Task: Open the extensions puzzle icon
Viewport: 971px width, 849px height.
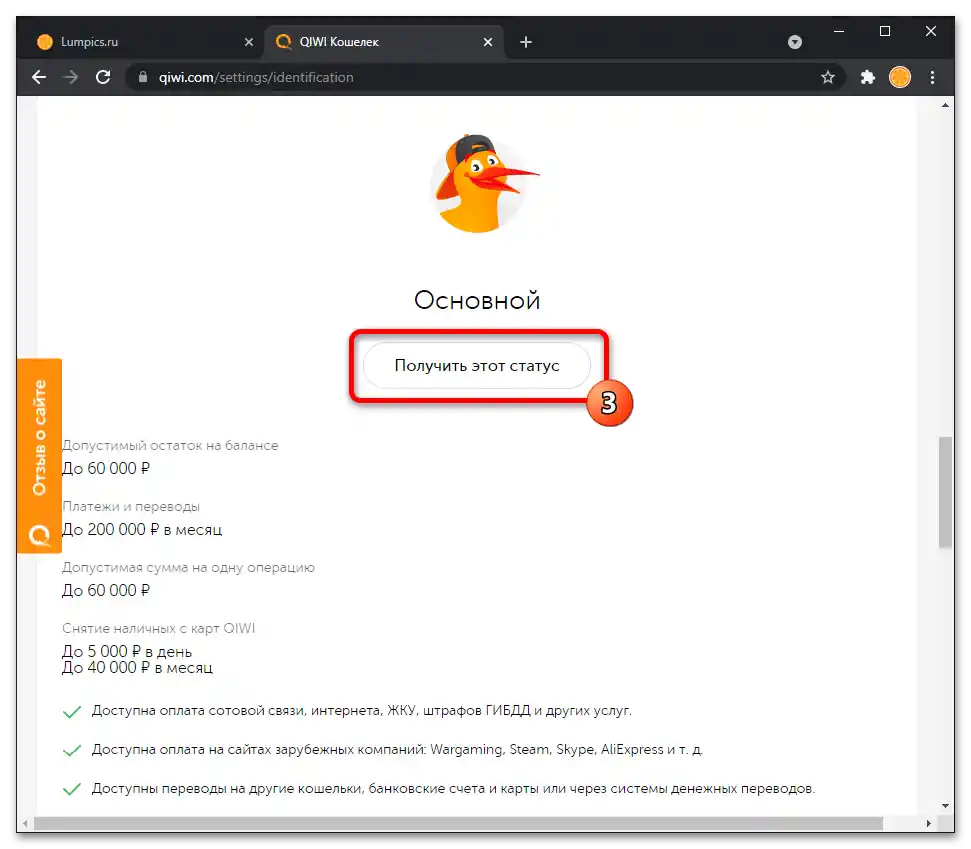Action: 868,77
